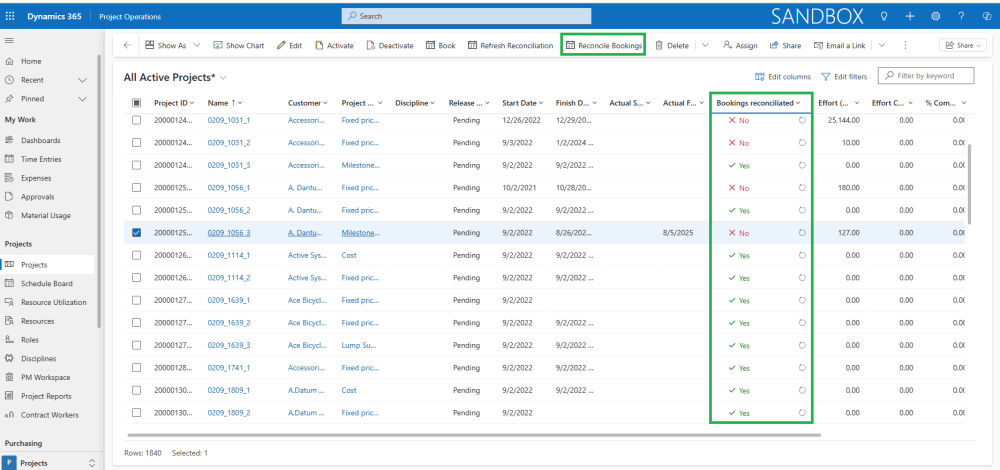The width and height of the screenshot is (1000, 470).
Task: Click the lightbulb icon in top bar
Action: point(883,16)
